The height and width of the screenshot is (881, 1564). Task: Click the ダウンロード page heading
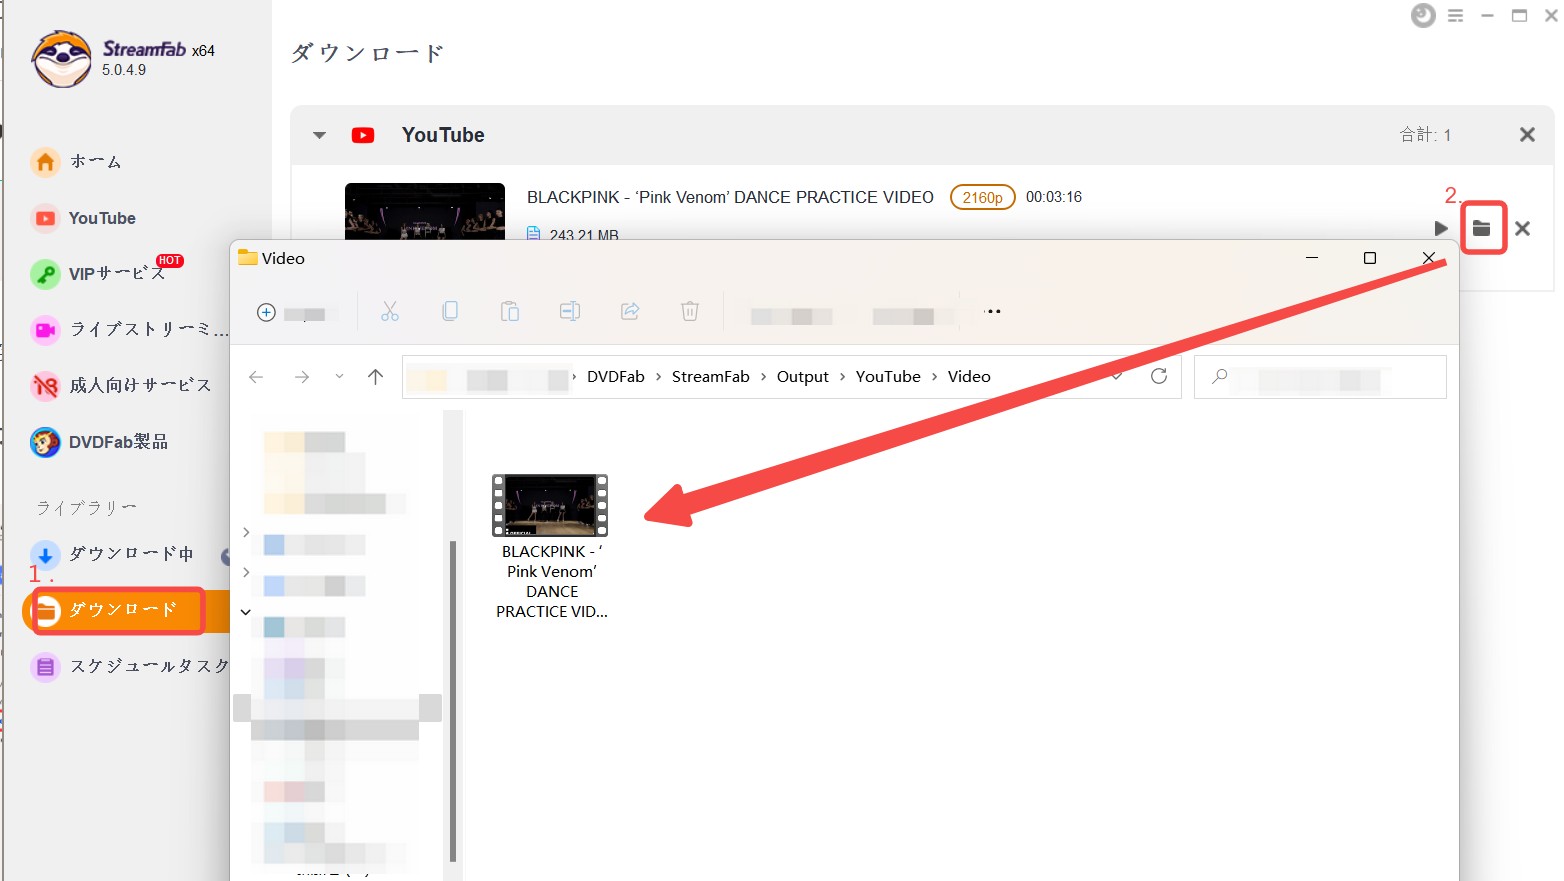367,53
